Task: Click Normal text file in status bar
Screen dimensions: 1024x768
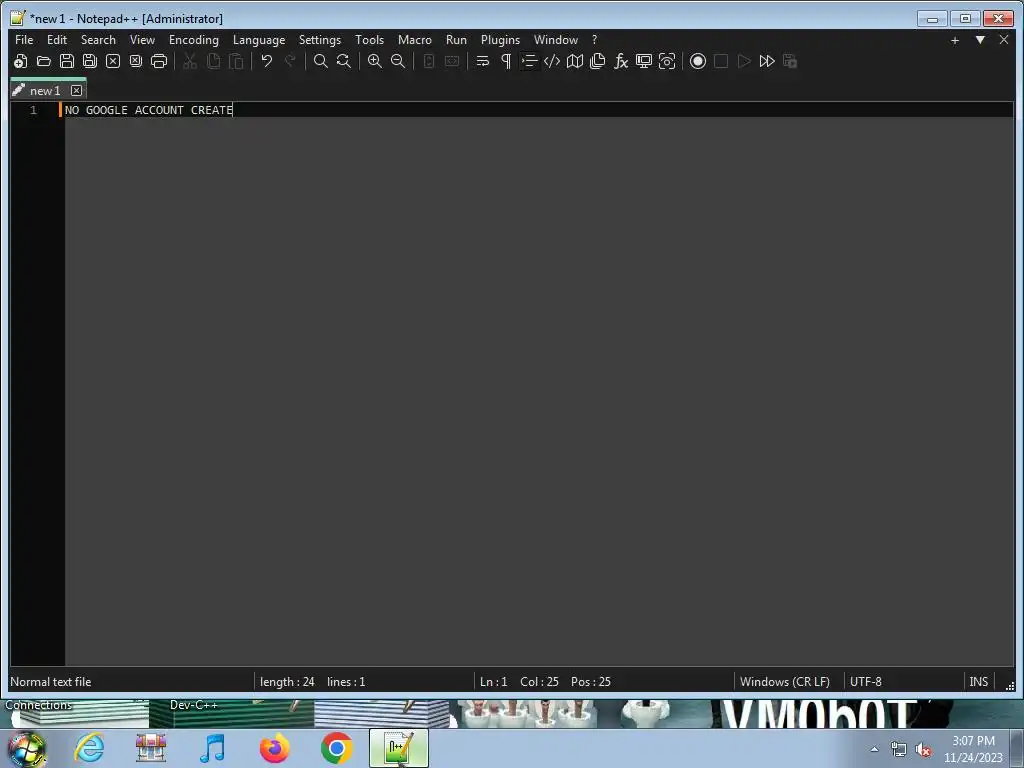Action: pos(51,682)
